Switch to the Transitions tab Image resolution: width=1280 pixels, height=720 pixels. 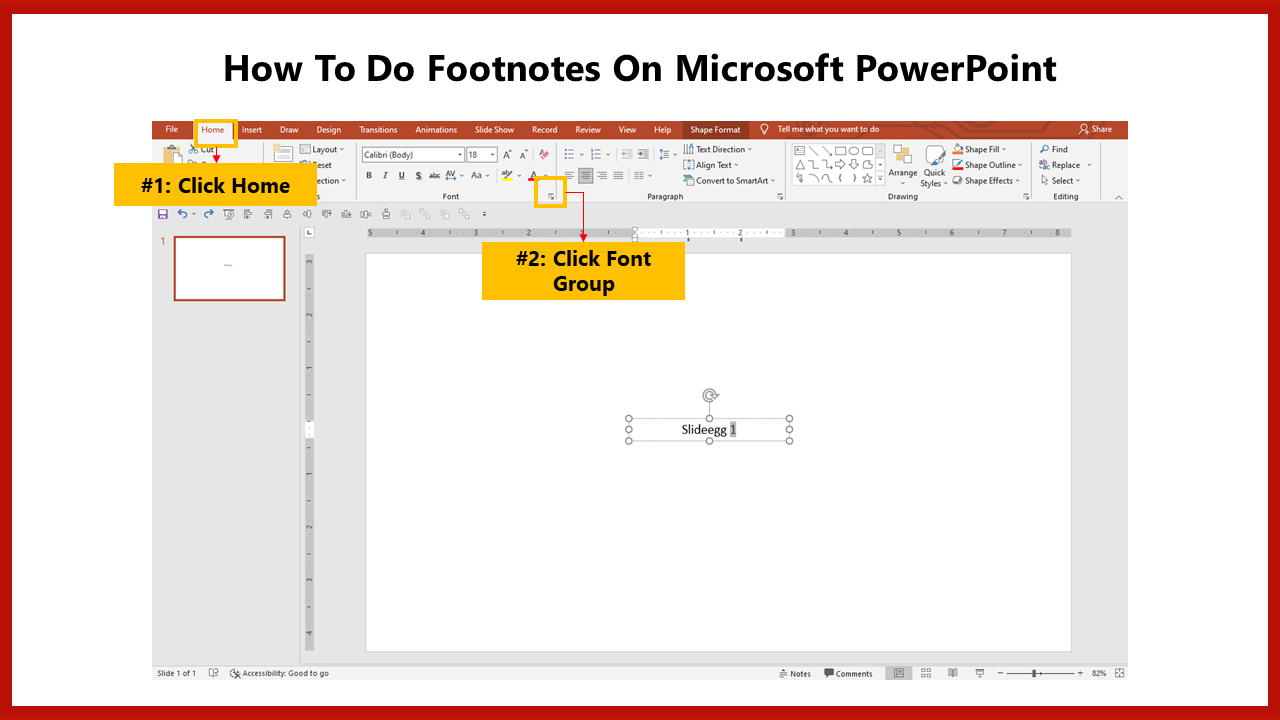point(378,130)
